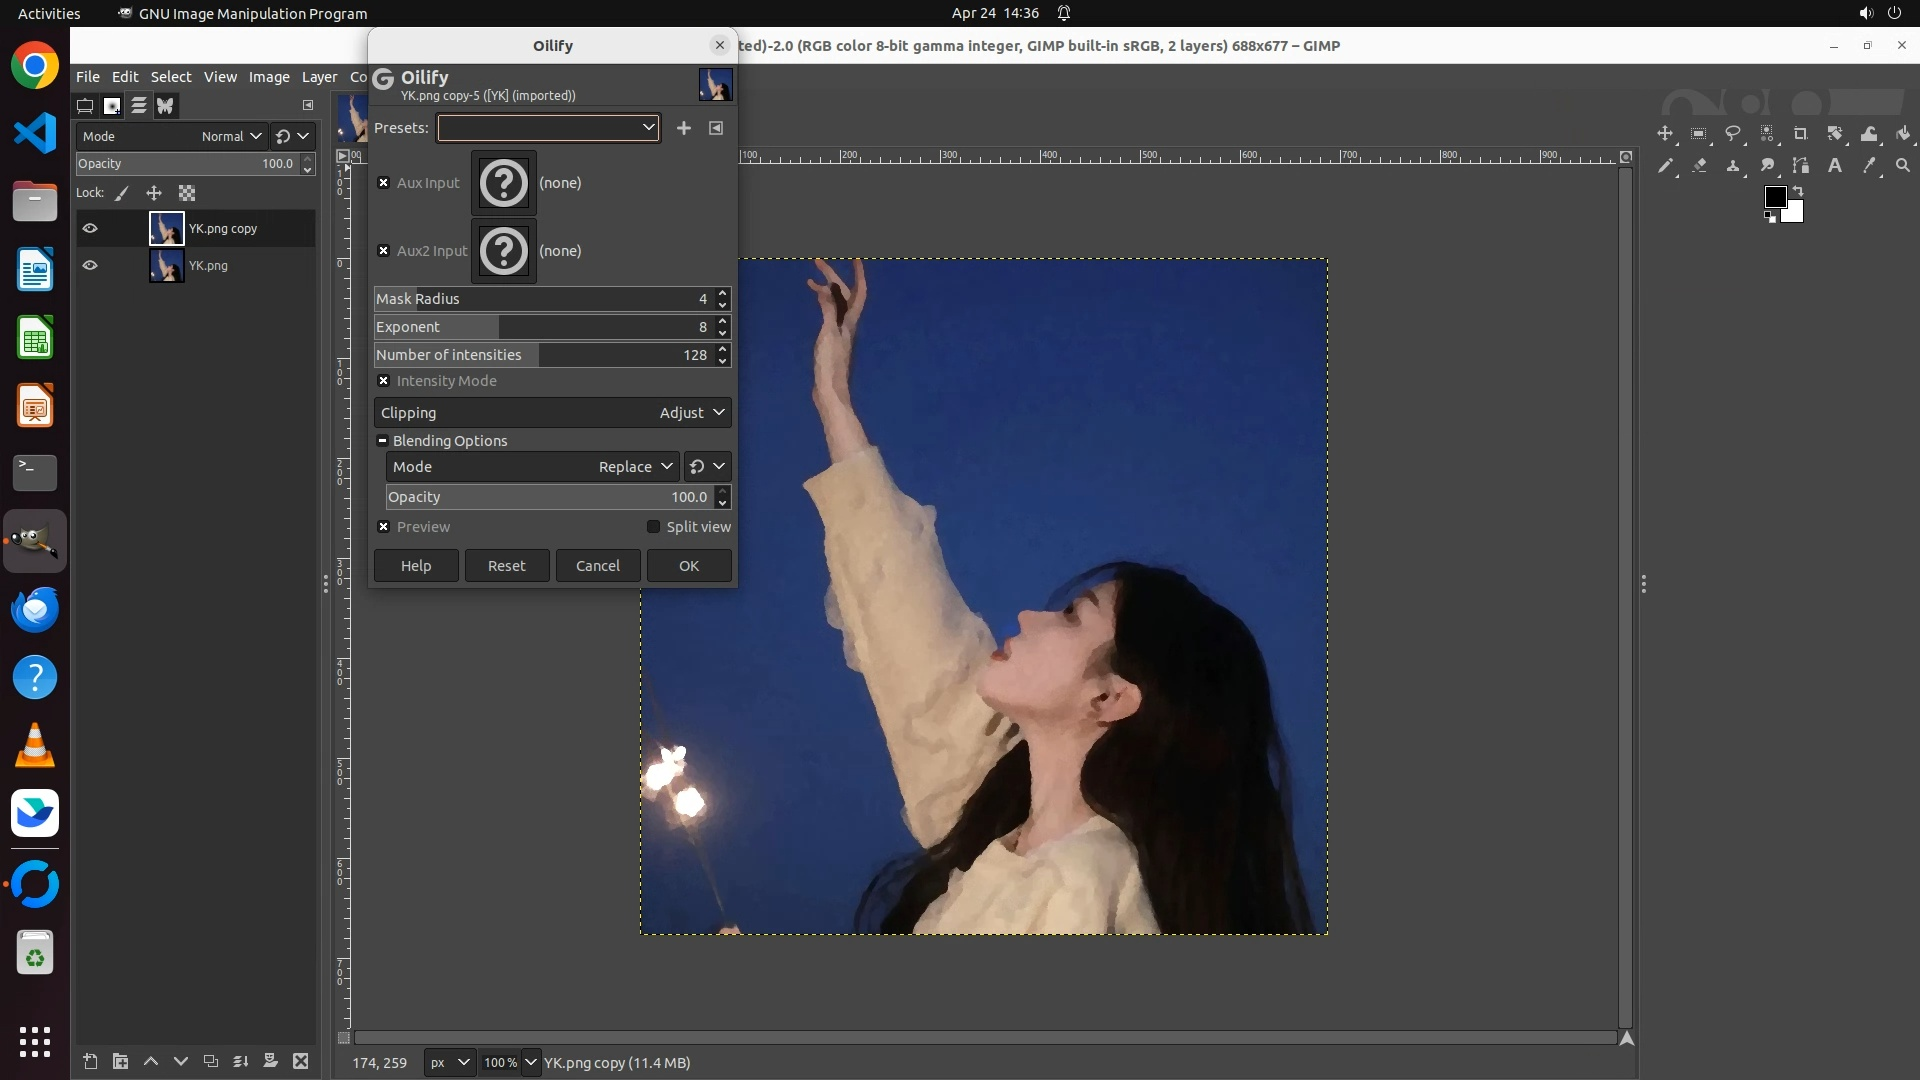Enable the Split view checkbox
Viewport: 1920px width, 1080px height.
(654, 527)
